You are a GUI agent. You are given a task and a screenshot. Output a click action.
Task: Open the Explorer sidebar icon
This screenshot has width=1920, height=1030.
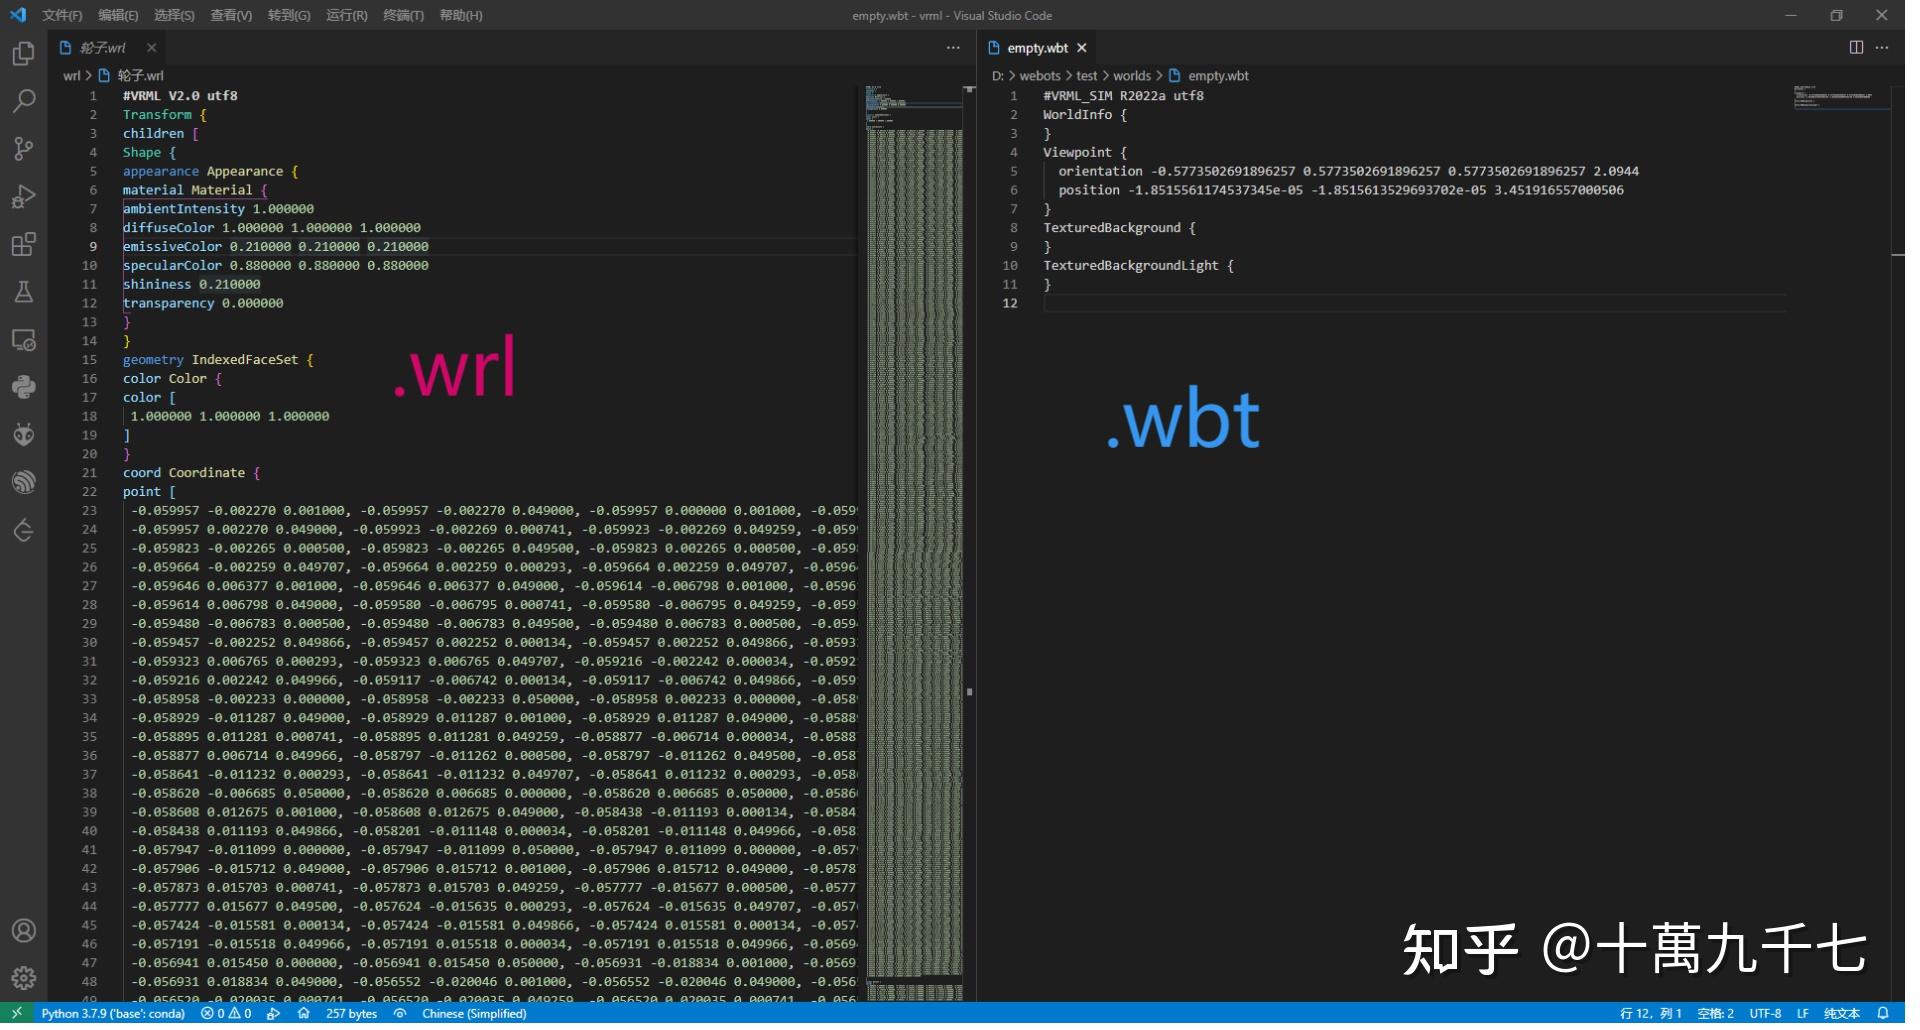pyautogui.click(x=24, y=53)
